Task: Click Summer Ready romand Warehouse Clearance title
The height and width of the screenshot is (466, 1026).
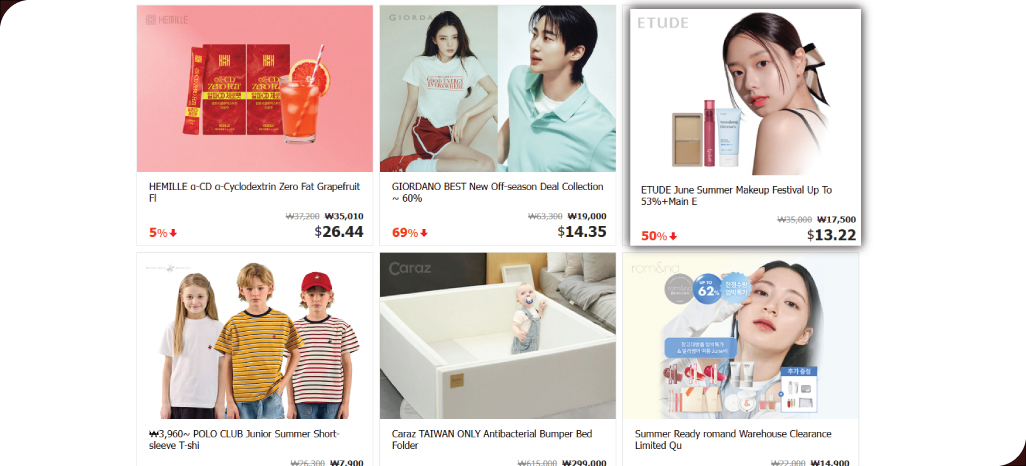Action: tap(733, 440)
